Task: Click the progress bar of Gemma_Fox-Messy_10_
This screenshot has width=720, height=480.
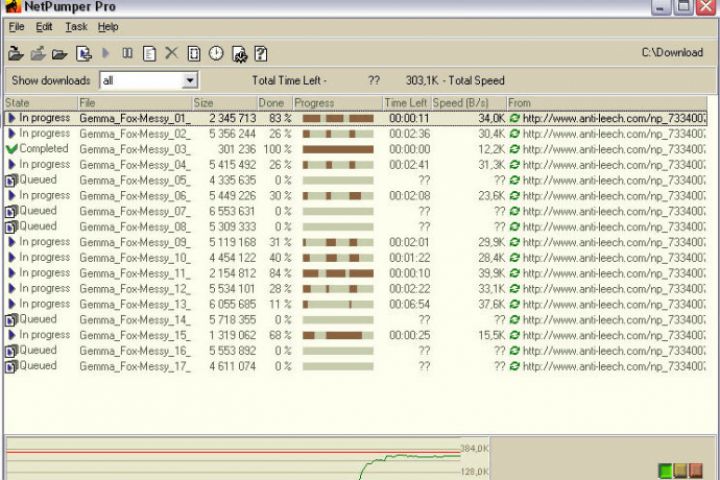Action: (338, 258)
